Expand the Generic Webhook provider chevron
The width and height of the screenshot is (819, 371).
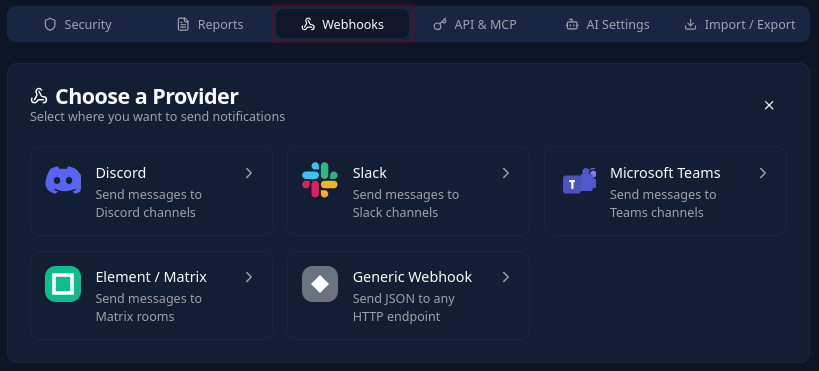[x=506, y=277]
